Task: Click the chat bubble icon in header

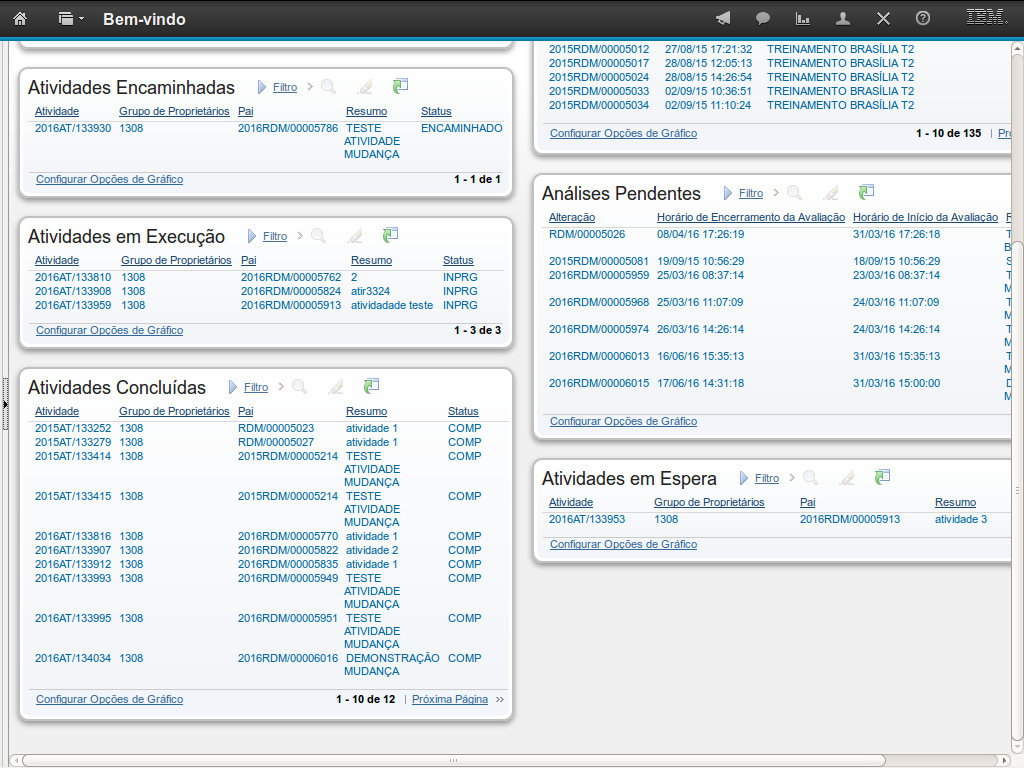Action: click(763, 18)
